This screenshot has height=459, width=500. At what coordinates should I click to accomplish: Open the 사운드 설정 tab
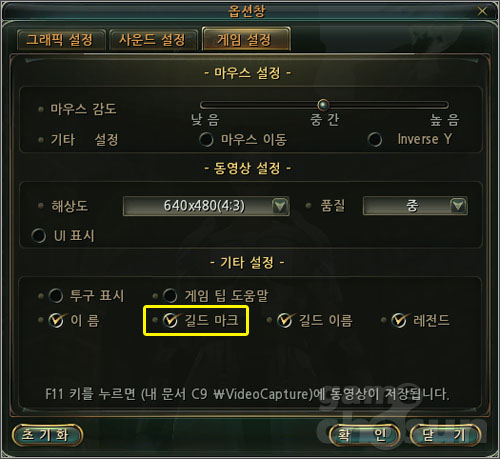153,40
